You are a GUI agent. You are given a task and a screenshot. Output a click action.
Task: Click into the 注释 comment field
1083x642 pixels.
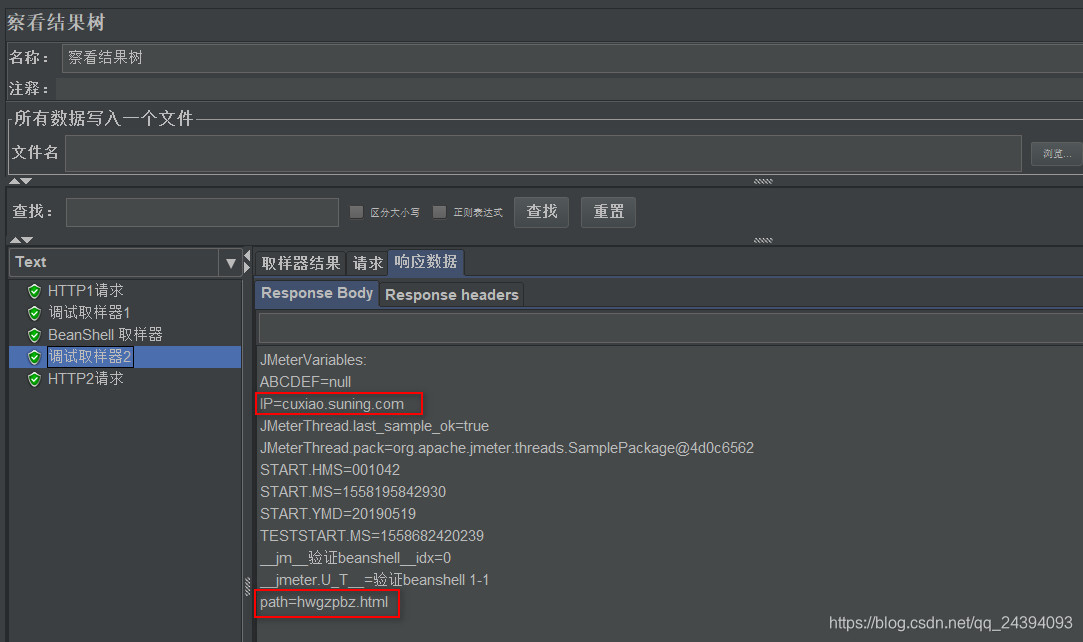tap(569, 89)
